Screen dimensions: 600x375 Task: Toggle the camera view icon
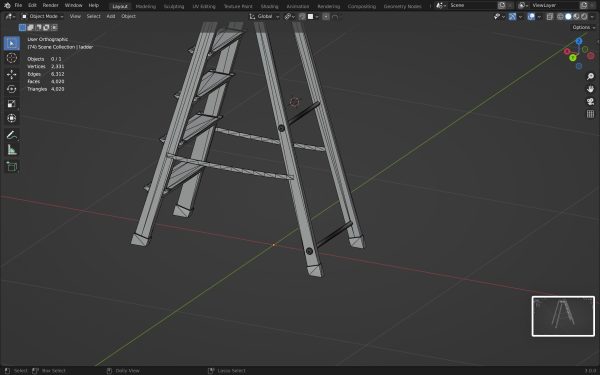click(x=590, y=101)
